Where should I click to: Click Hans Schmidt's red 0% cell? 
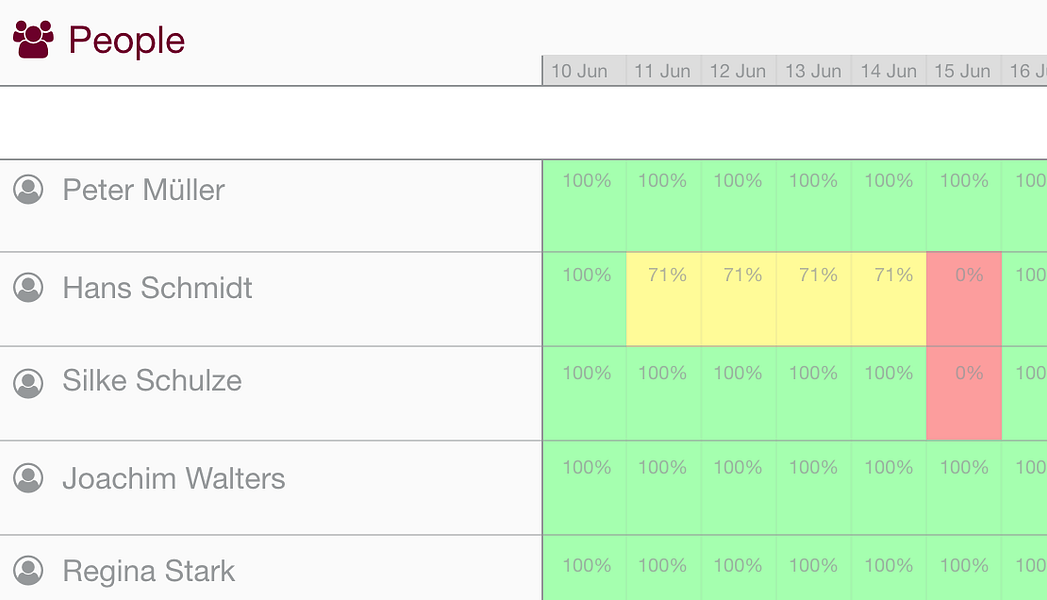pos(964,298)
